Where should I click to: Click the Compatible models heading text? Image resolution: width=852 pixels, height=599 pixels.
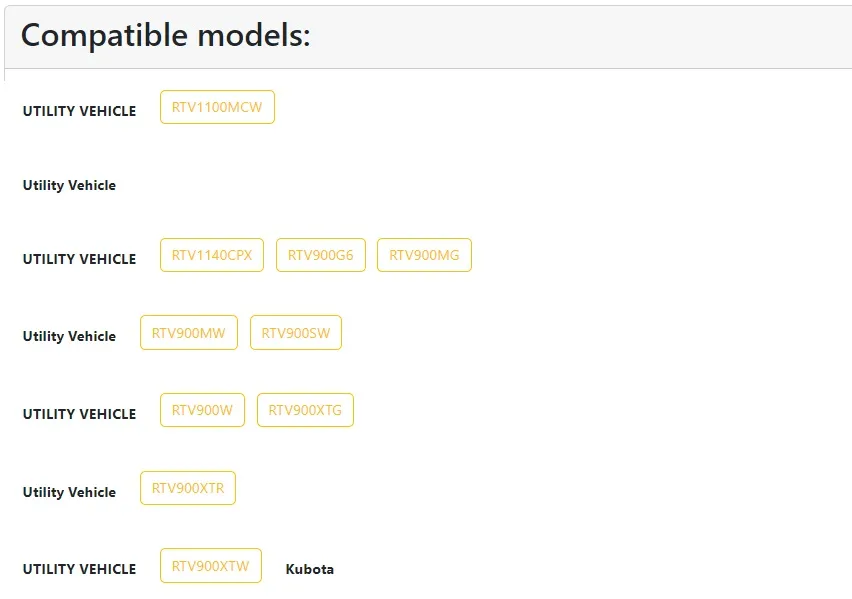165,36
